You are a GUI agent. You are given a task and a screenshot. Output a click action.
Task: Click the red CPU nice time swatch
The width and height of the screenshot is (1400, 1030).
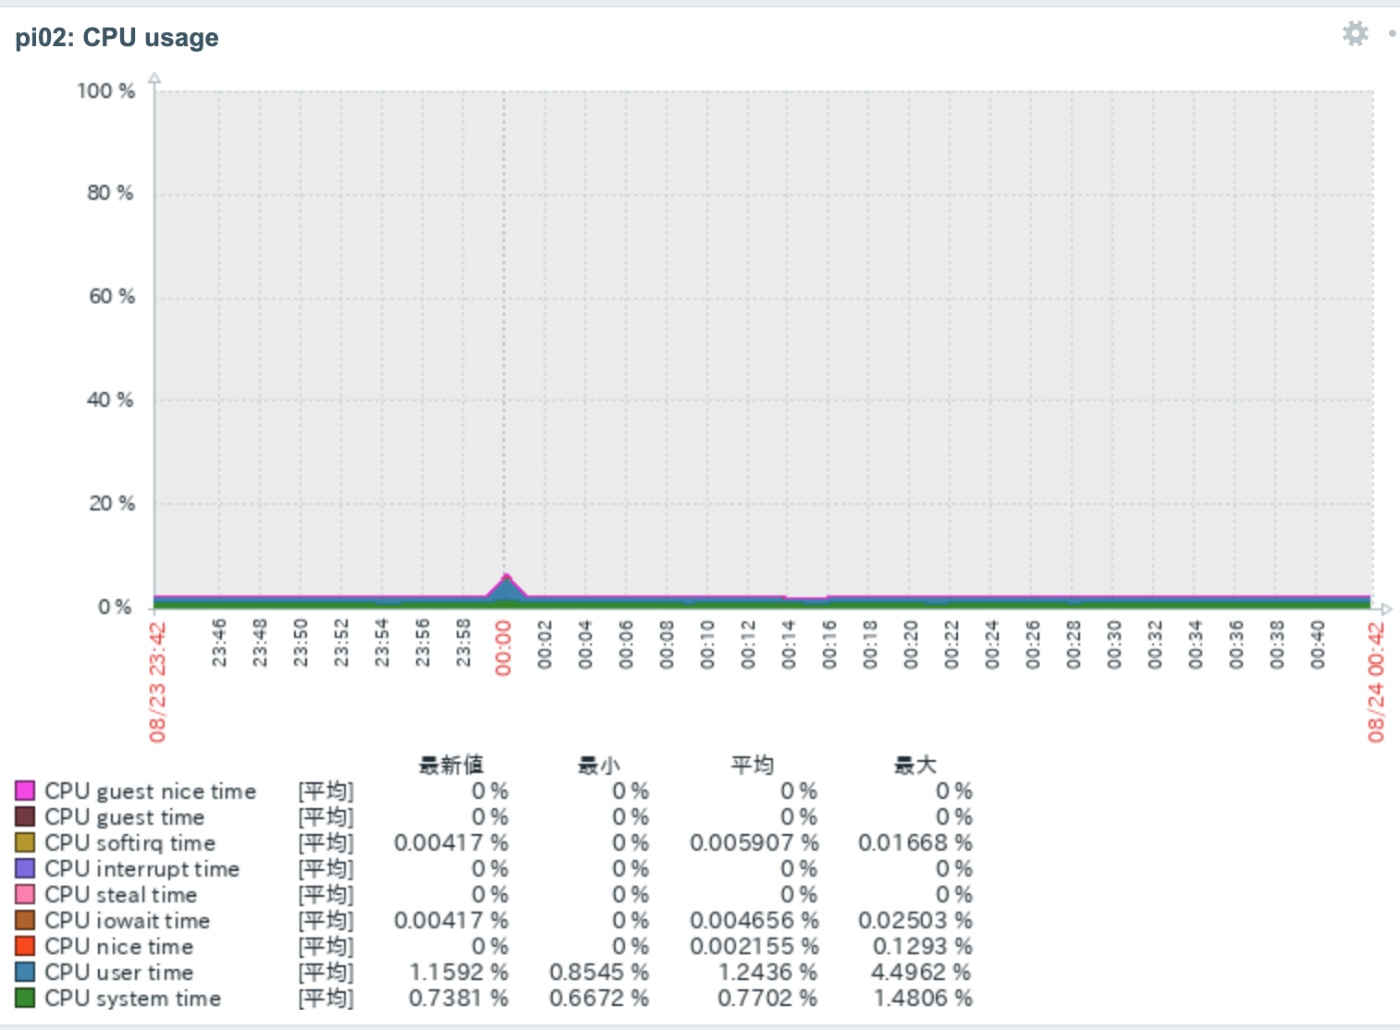pyautogui.click(x=25, y=946)
